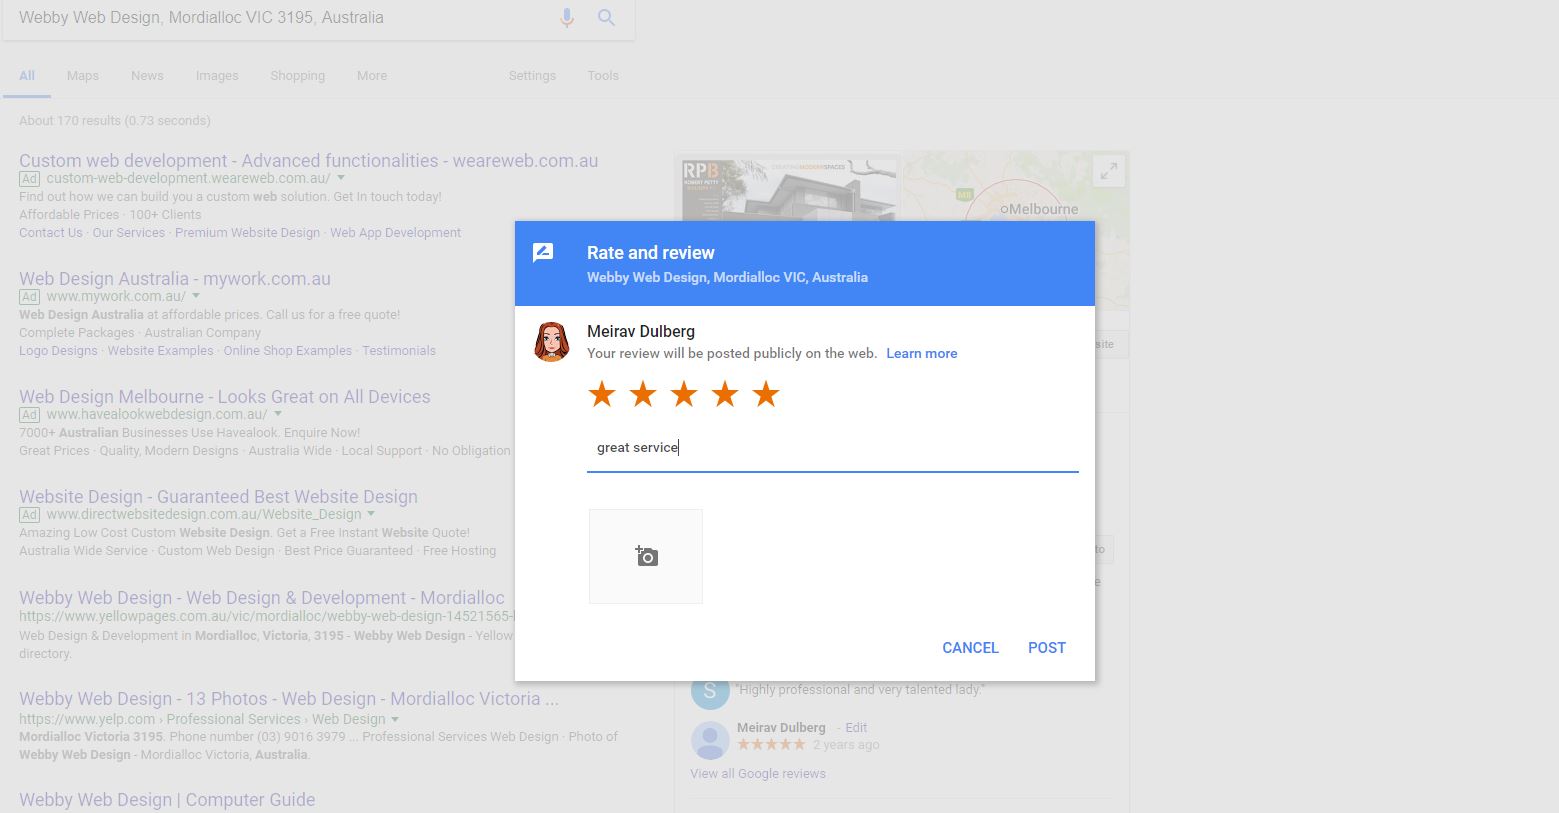Open the search Settings menu
Viewport: 1559px width, 813px height.
coord(532,76)
